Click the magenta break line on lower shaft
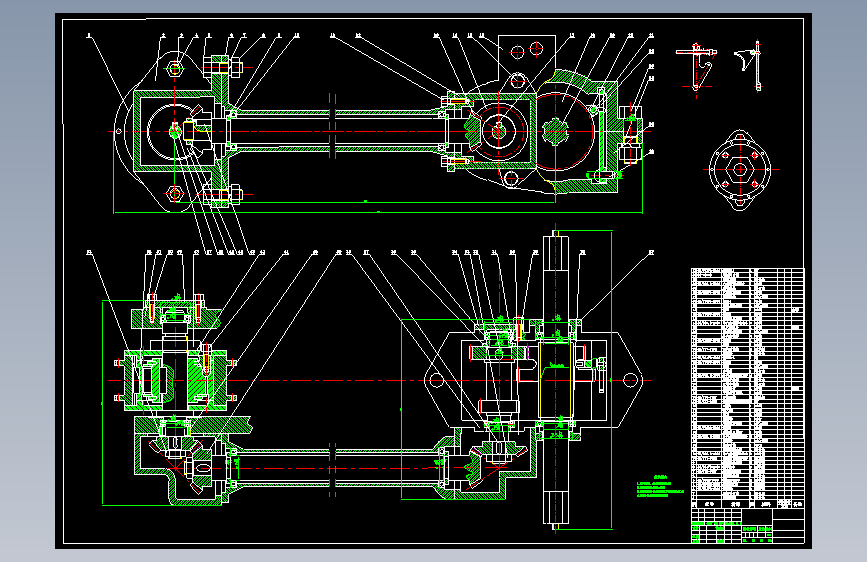867x562 pixels. (x=332, y=470)
